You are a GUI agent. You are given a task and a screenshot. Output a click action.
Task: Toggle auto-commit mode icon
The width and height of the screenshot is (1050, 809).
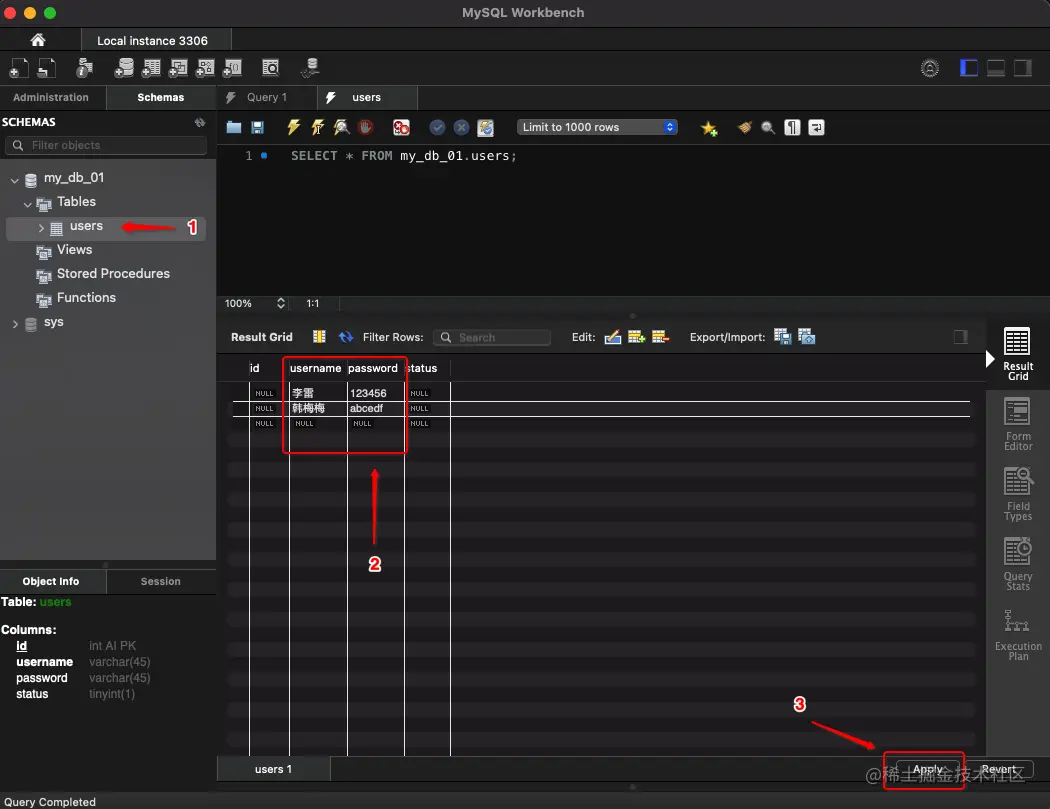click(485, 127)
